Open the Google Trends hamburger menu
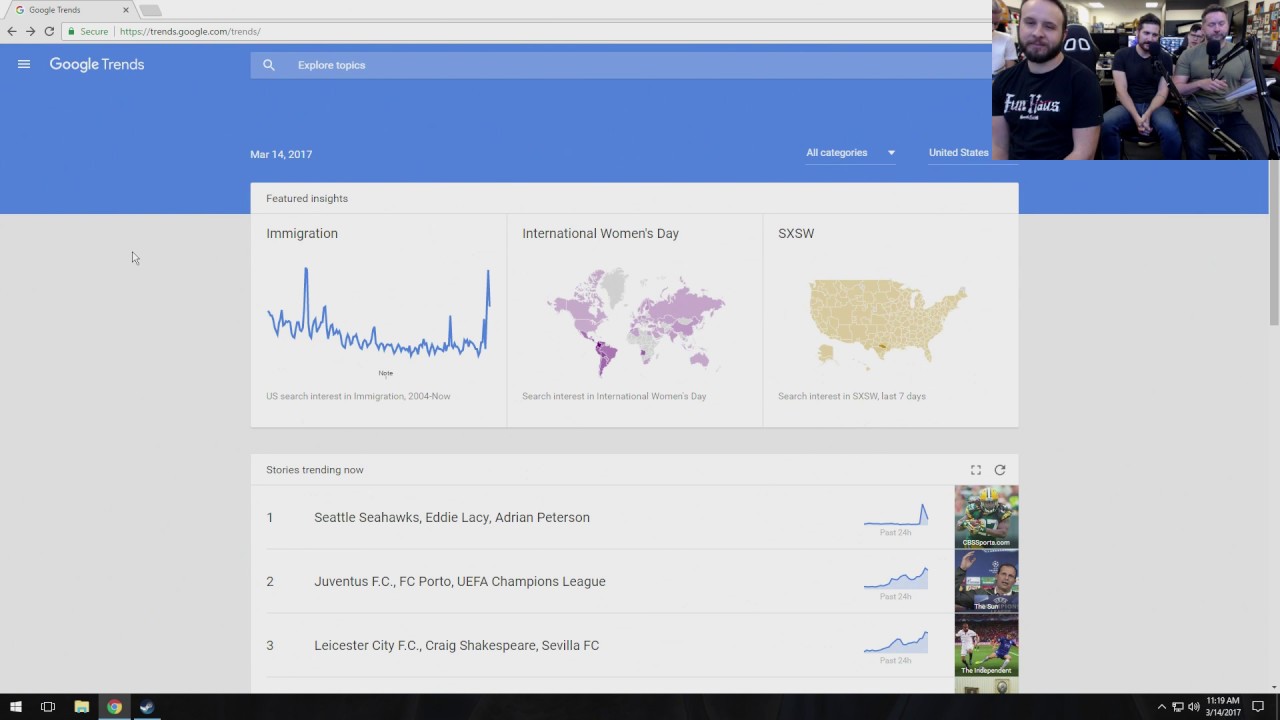The height and width of the screenshot is (720, 1280). [24, 64]
